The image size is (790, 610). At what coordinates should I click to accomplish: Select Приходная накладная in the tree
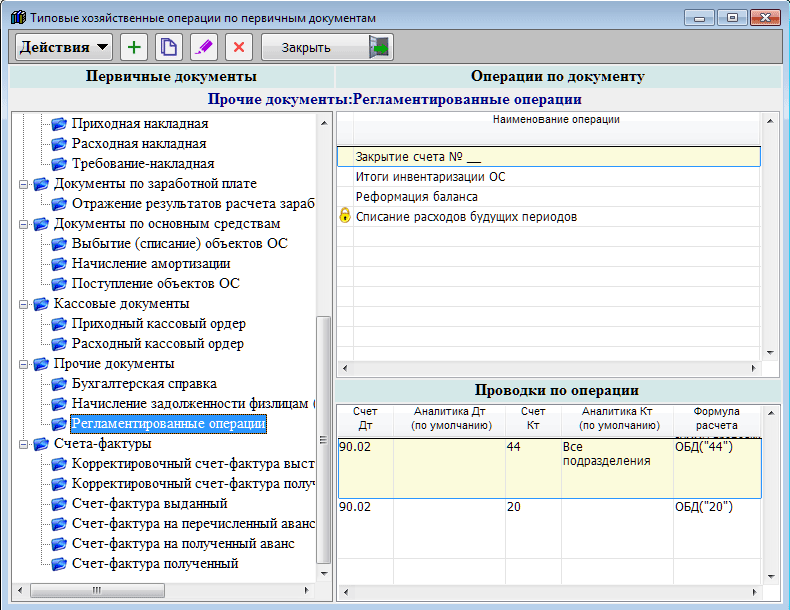coord(140,123)
